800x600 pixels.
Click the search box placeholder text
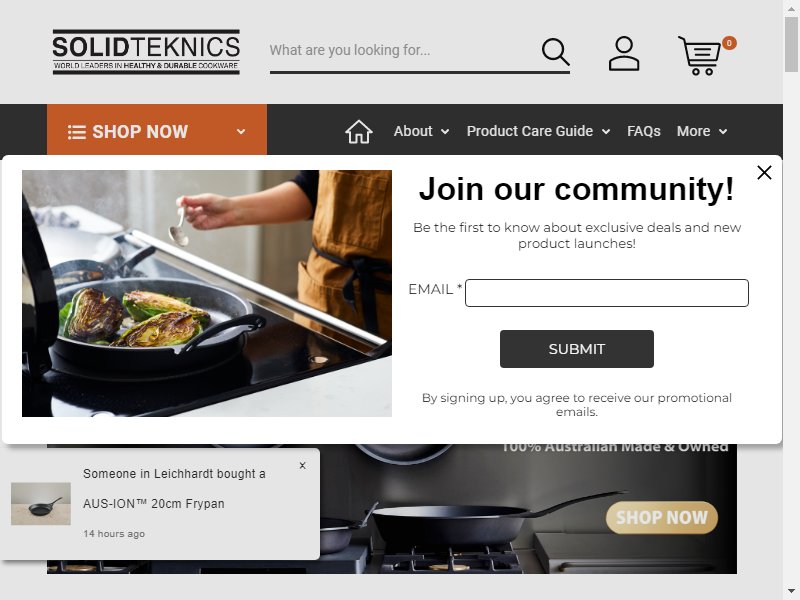349,50
